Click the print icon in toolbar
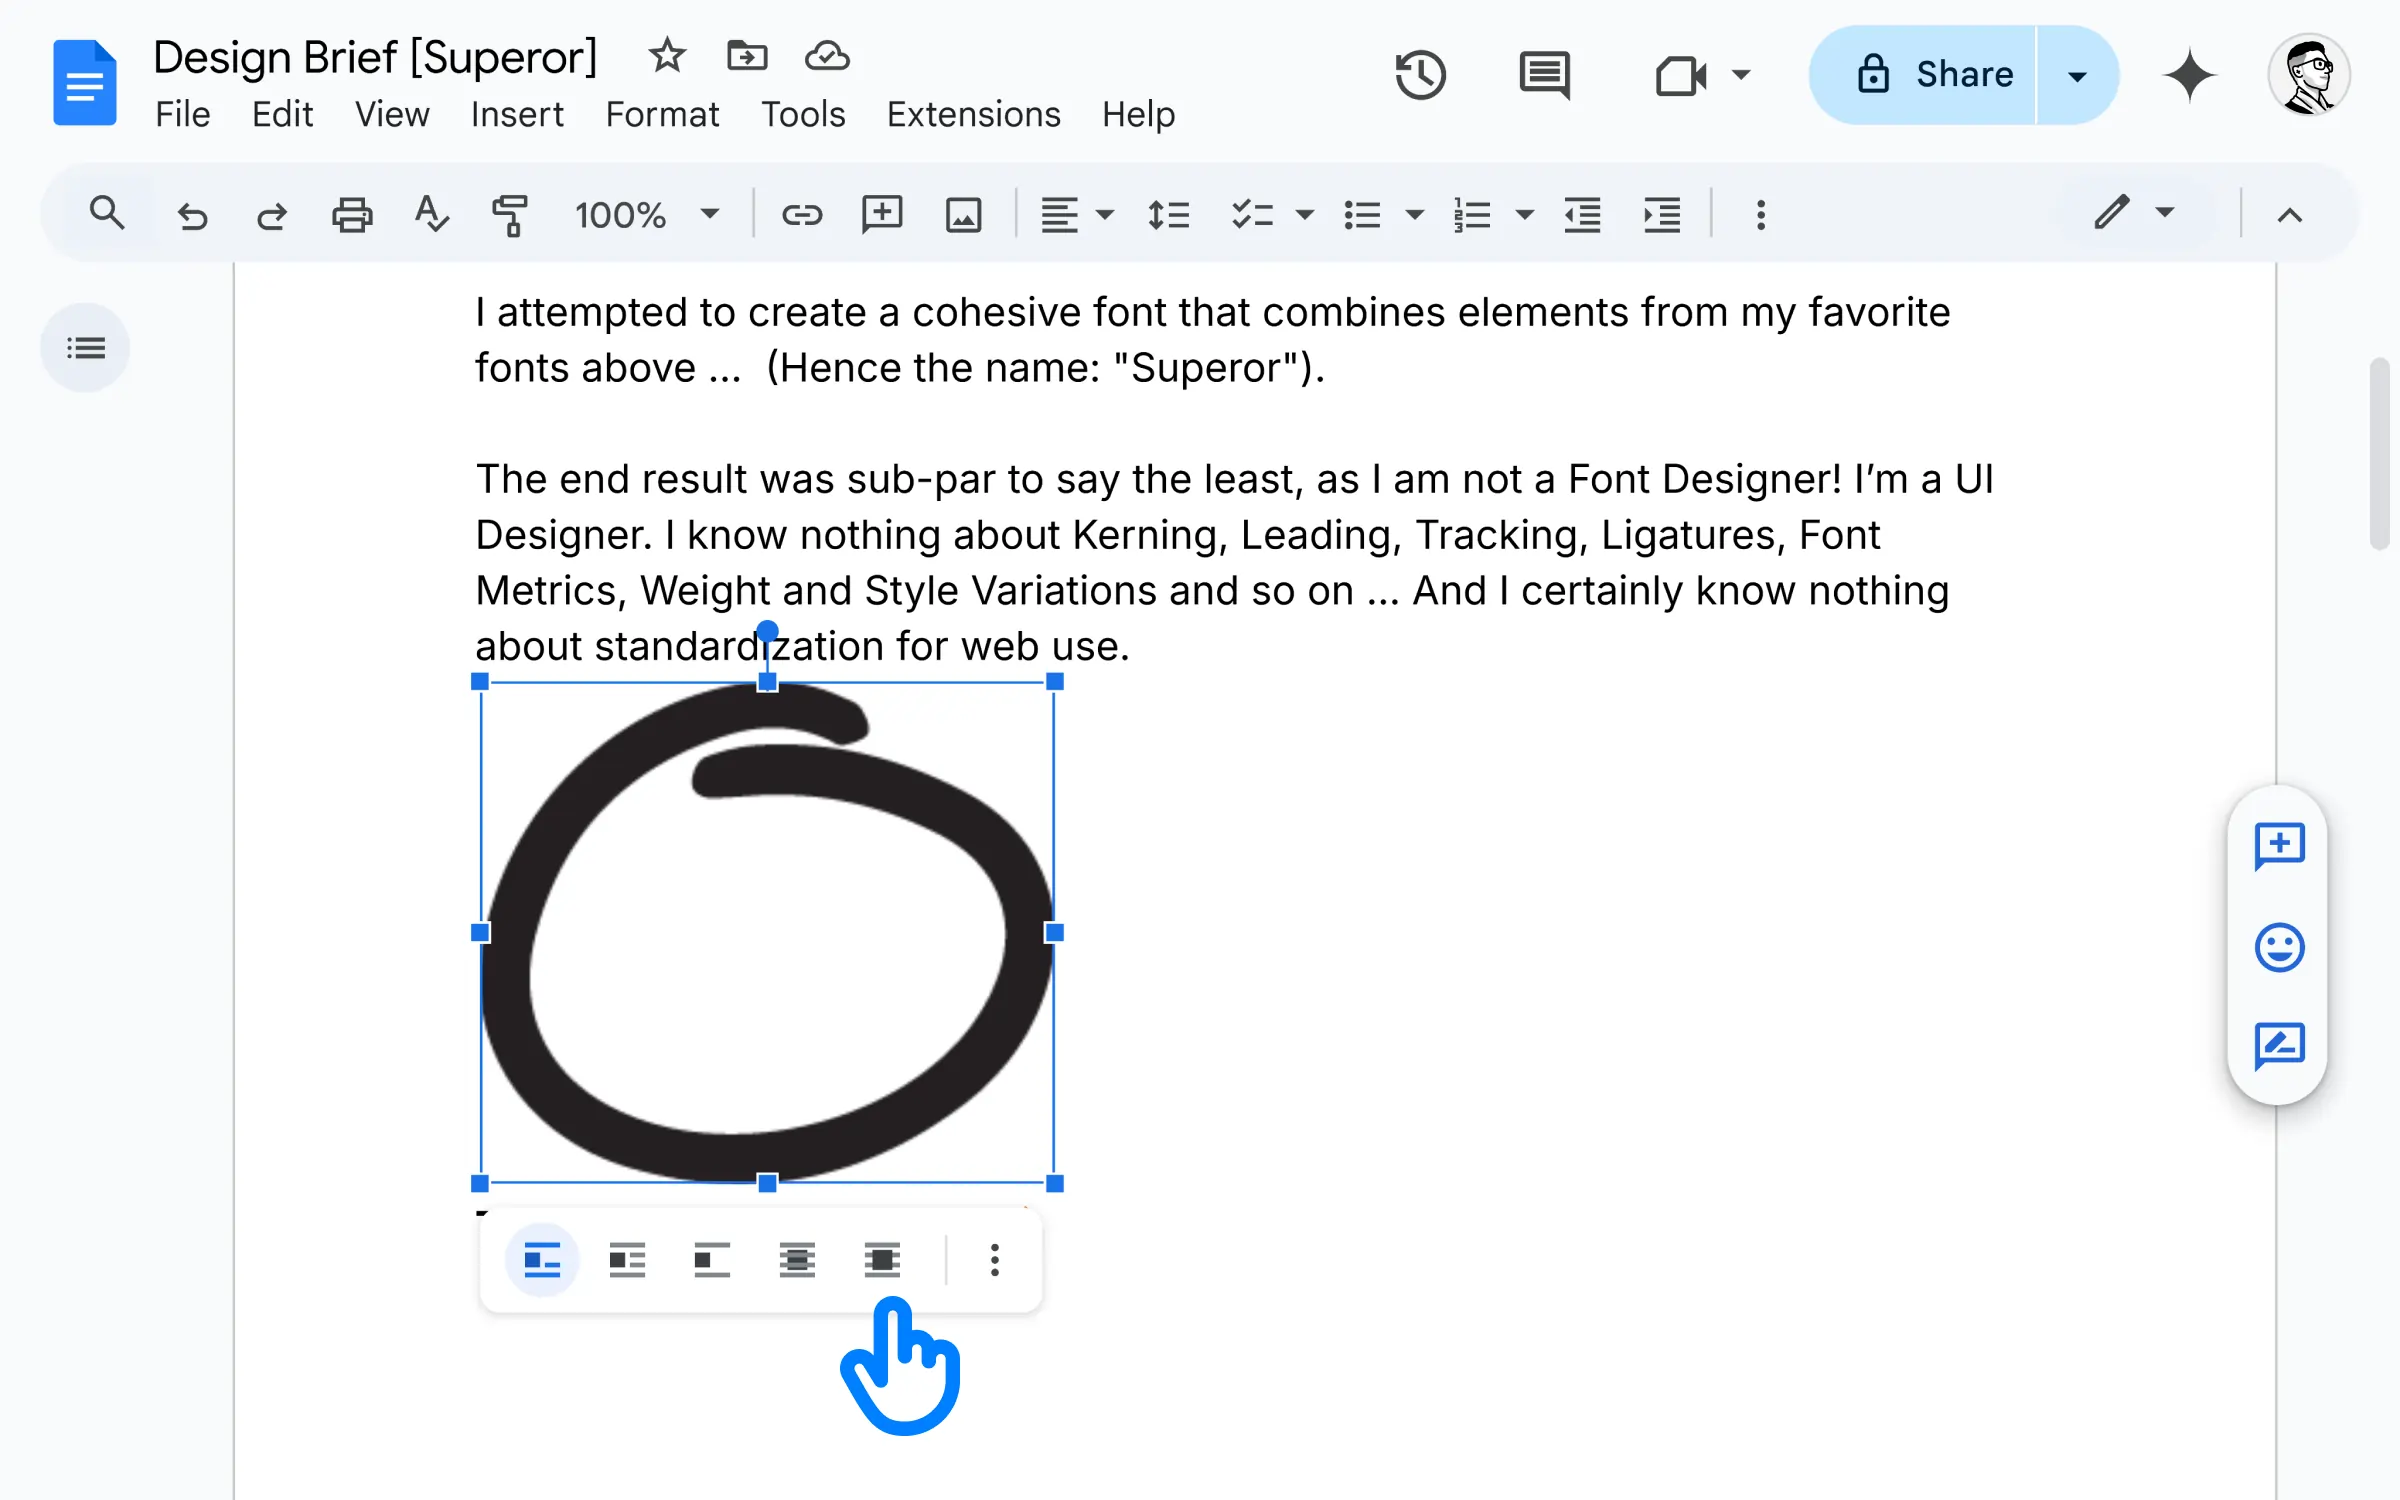This screenshot has height=1500, width=2400. [x=352, y=213]
